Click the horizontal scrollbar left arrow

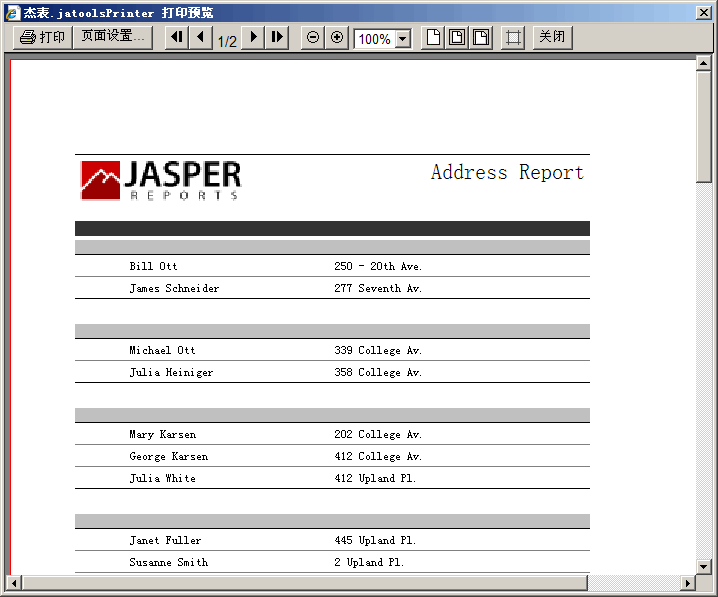tap(14, 583)
